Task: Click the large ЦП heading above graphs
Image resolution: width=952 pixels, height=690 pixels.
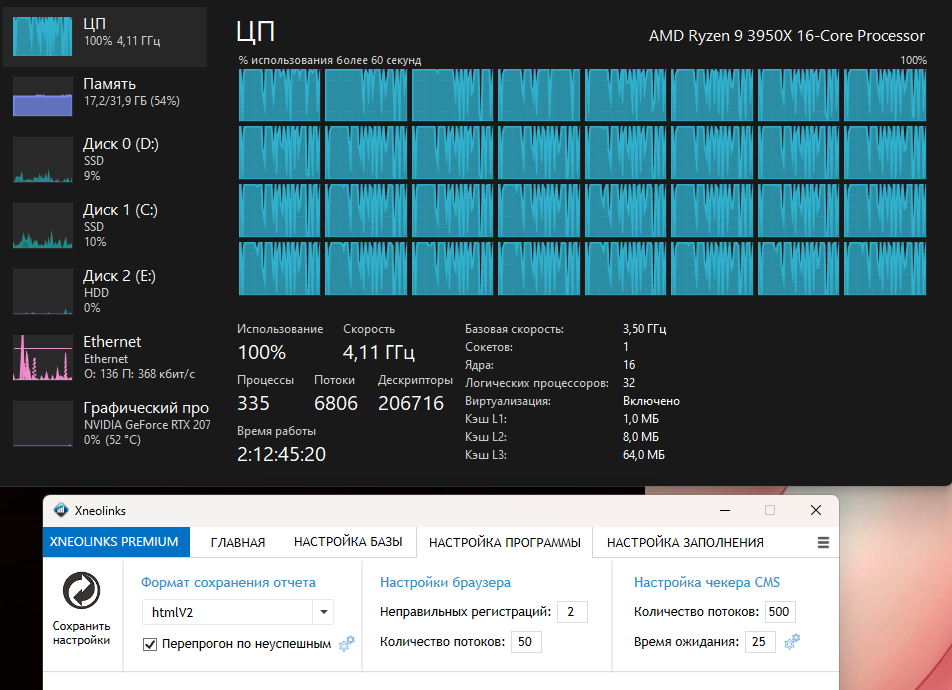Action: [x=255, y=32]
